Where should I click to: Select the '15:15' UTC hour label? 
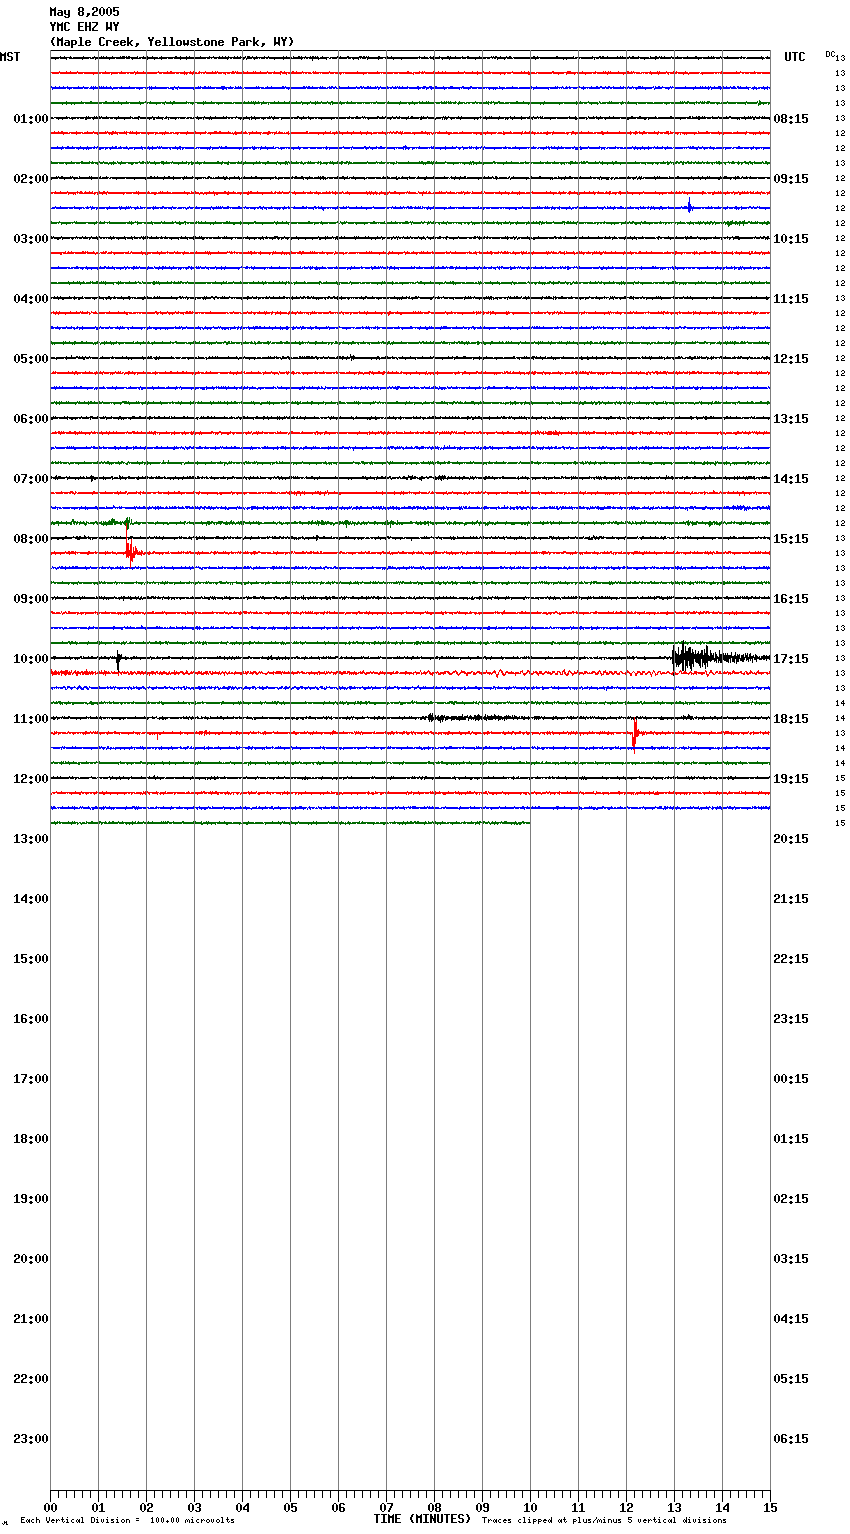(x=791, y=539)
